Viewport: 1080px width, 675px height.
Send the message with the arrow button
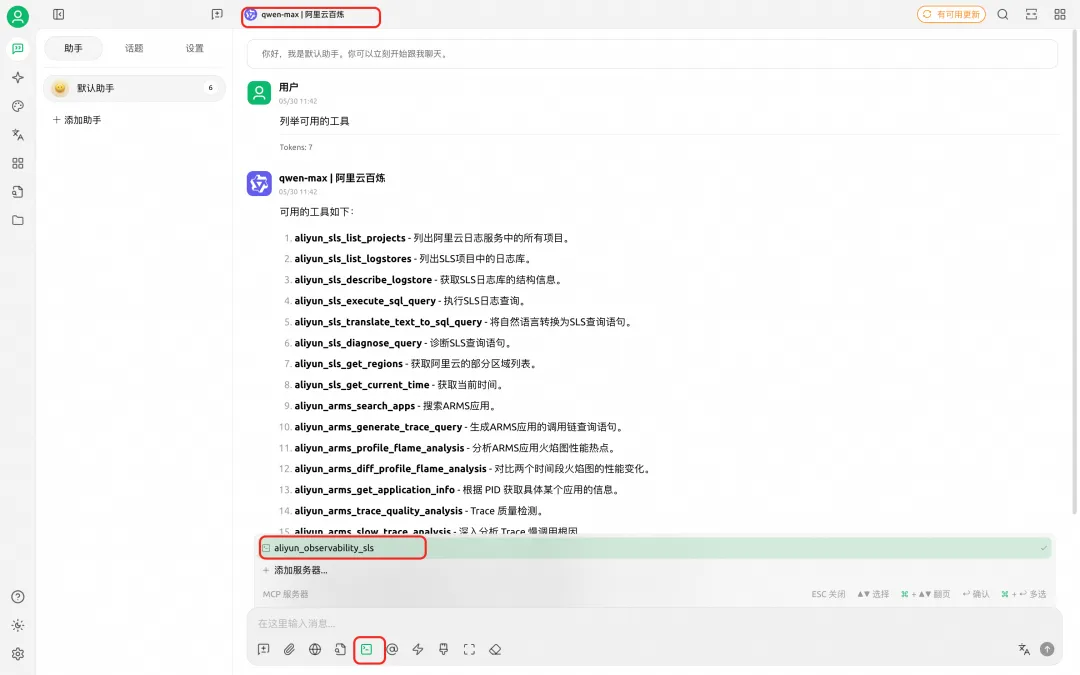[x=1046, y=649]
